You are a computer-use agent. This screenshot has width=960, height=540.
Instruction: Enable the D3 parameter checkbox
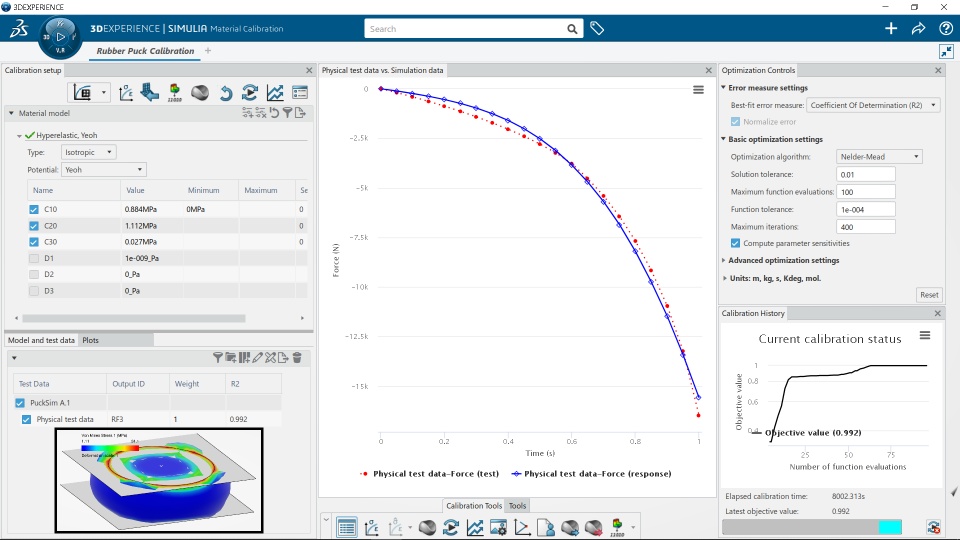click(34, 291)
